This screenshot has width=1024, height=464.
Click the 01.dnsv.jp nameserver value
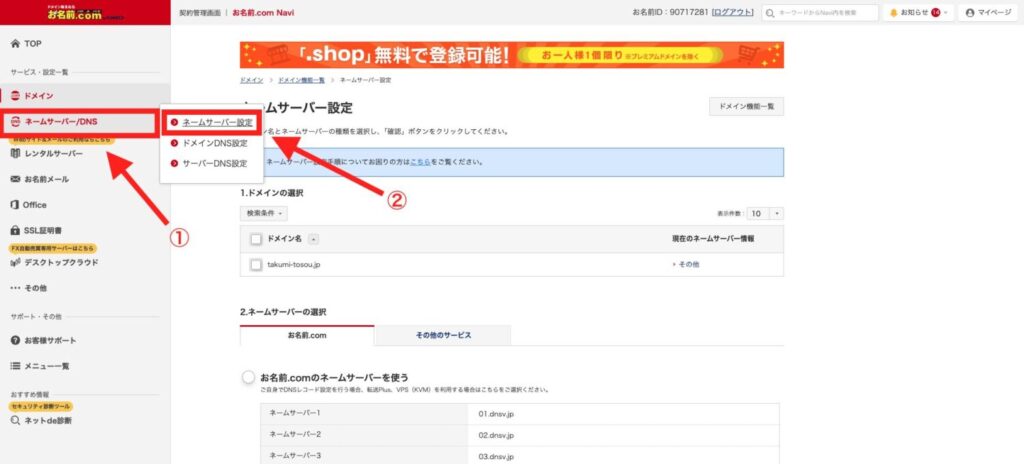pyautogui.click(x=496, y=414)
